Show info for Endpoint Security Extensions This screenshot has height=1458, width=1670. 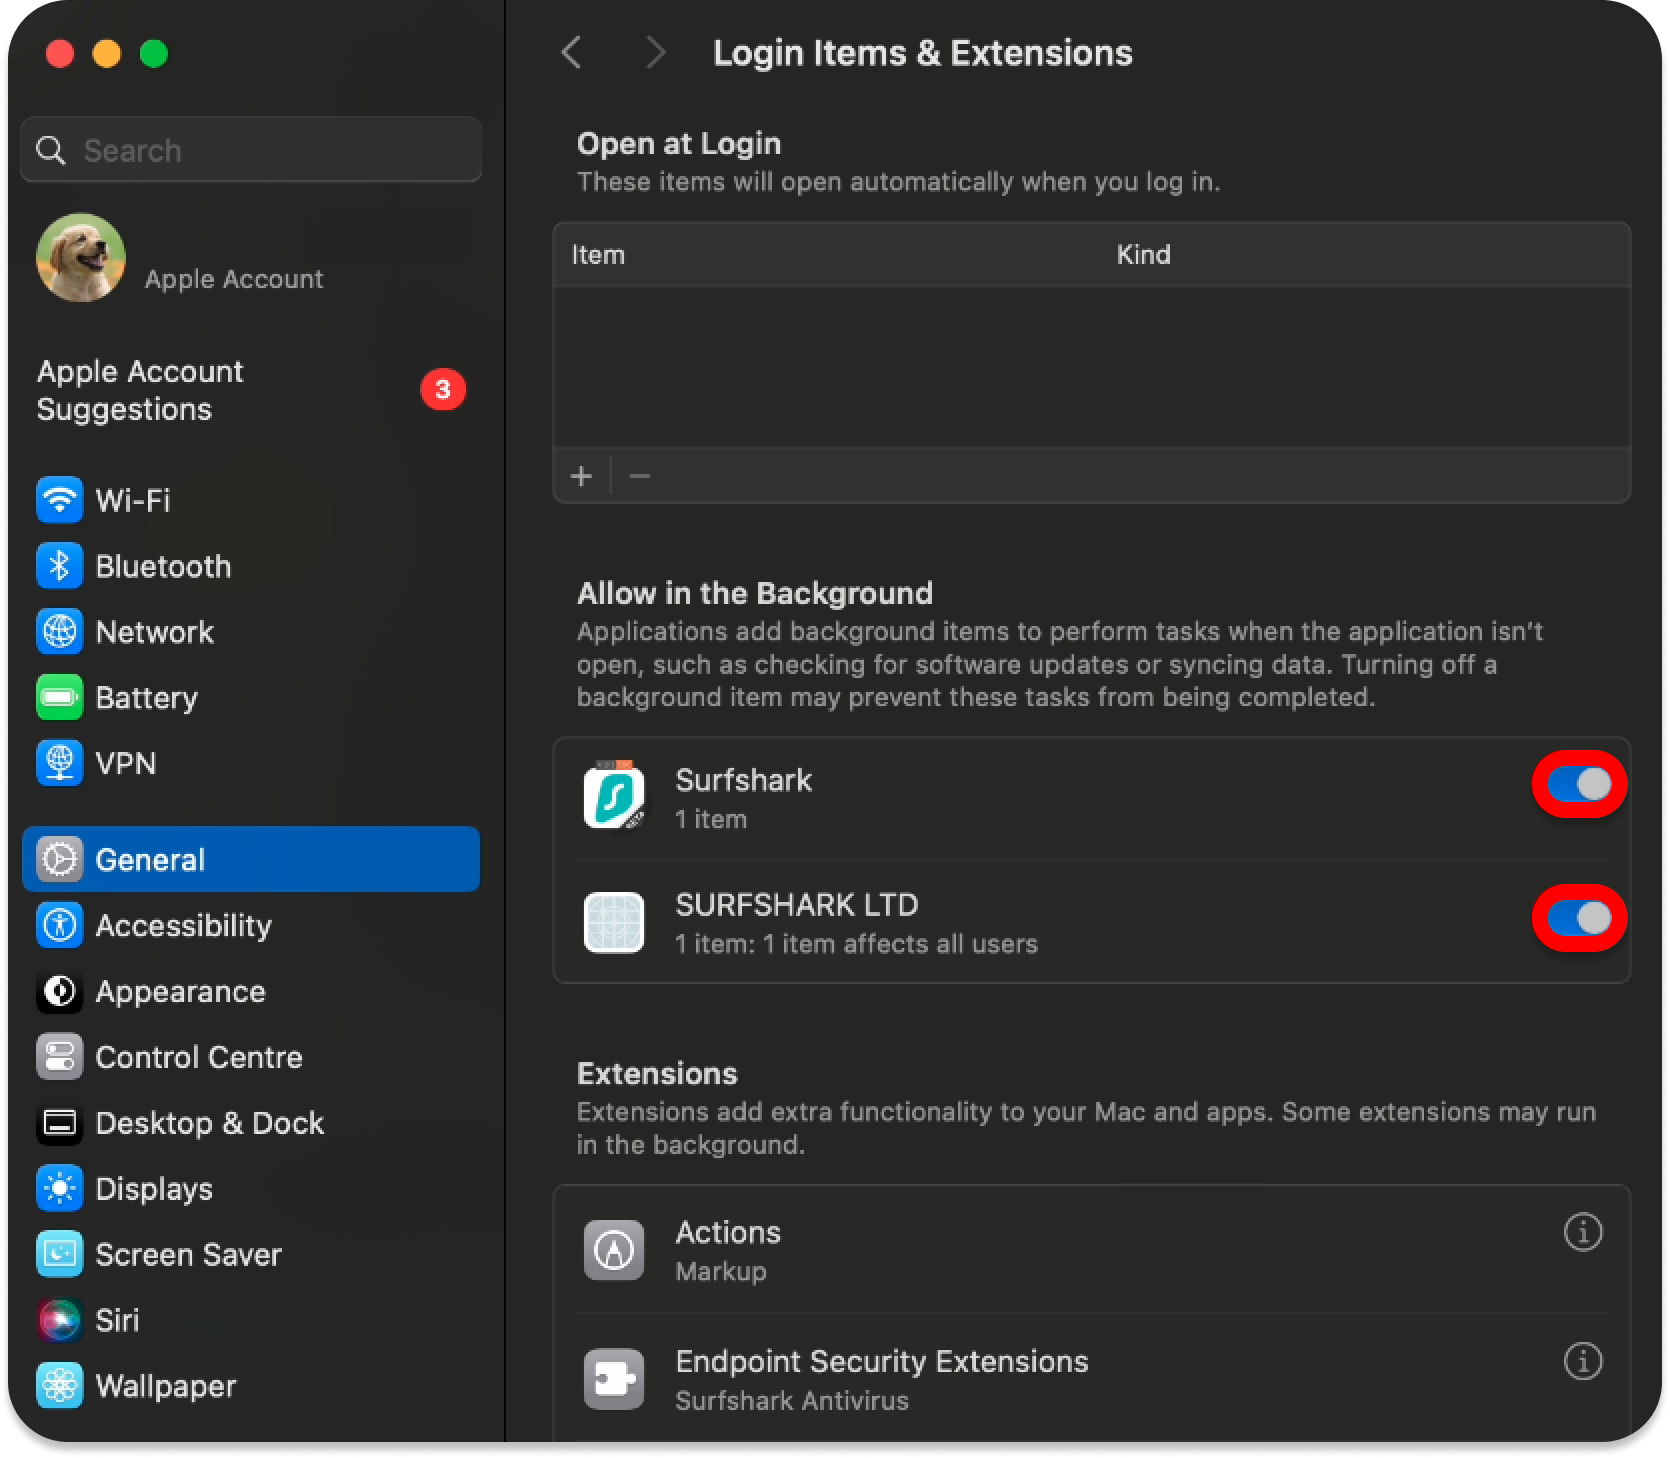point(1582,1361)
